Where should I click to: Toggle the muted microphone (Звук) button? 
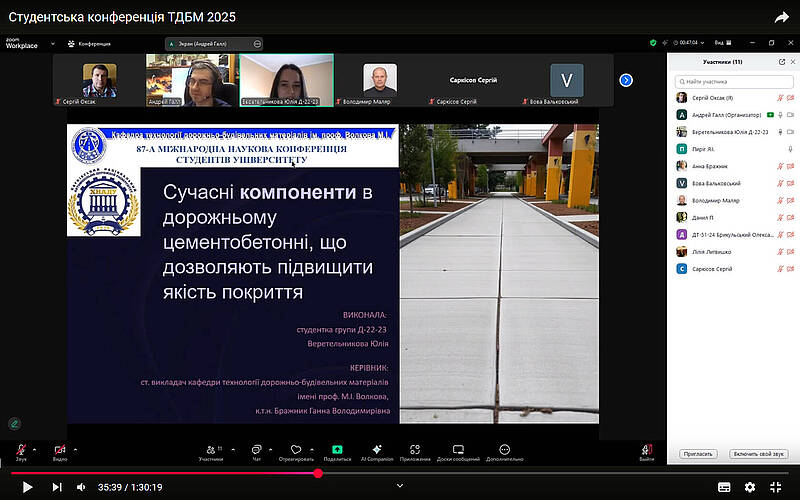(x=20, y=450)
